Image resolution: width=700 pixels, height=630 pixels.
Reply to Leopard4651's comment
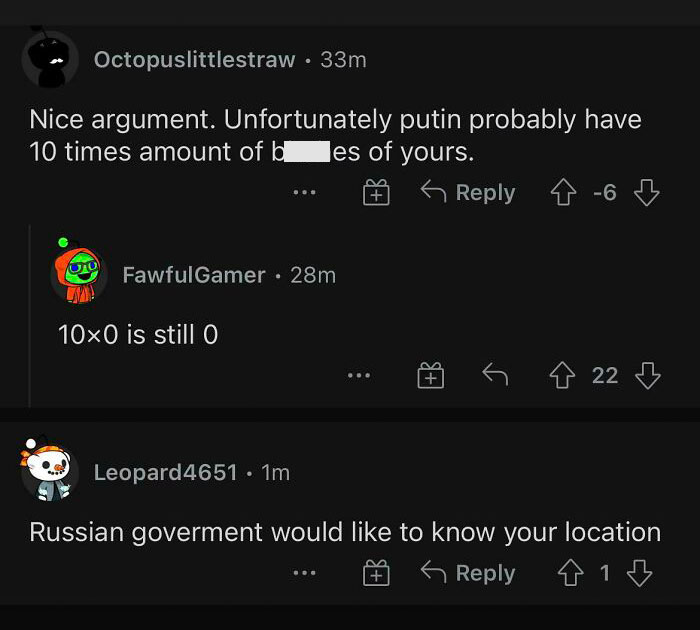click(x=468, y=573)
